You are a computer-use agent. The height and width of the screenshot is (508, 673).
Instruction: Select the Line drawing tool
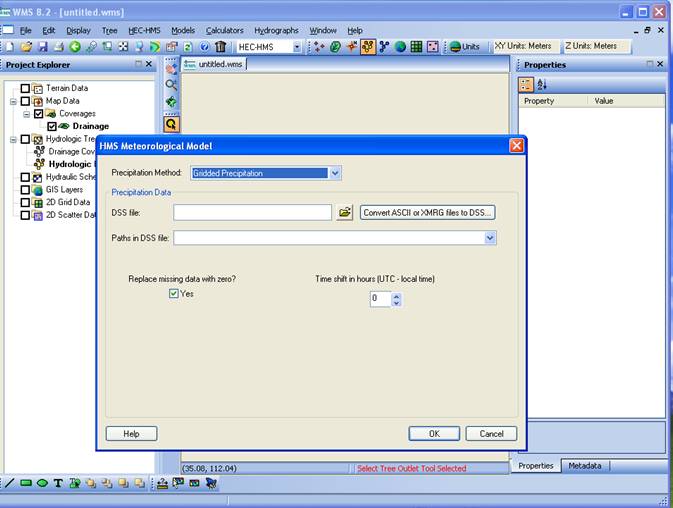click(9, 483)
